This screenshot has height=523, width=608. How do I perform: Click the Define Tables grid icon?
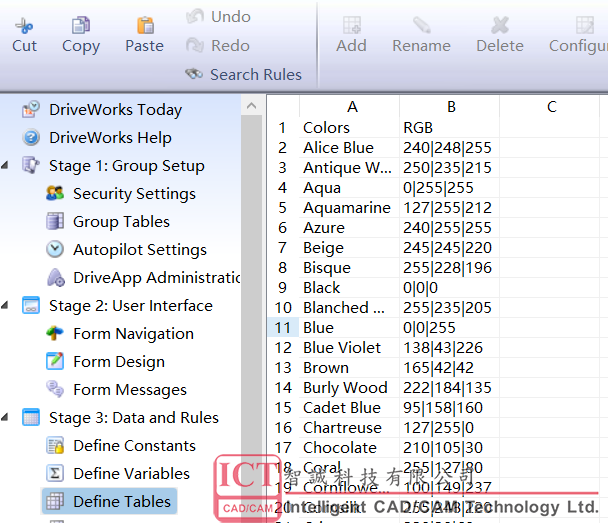pos(55,501)
